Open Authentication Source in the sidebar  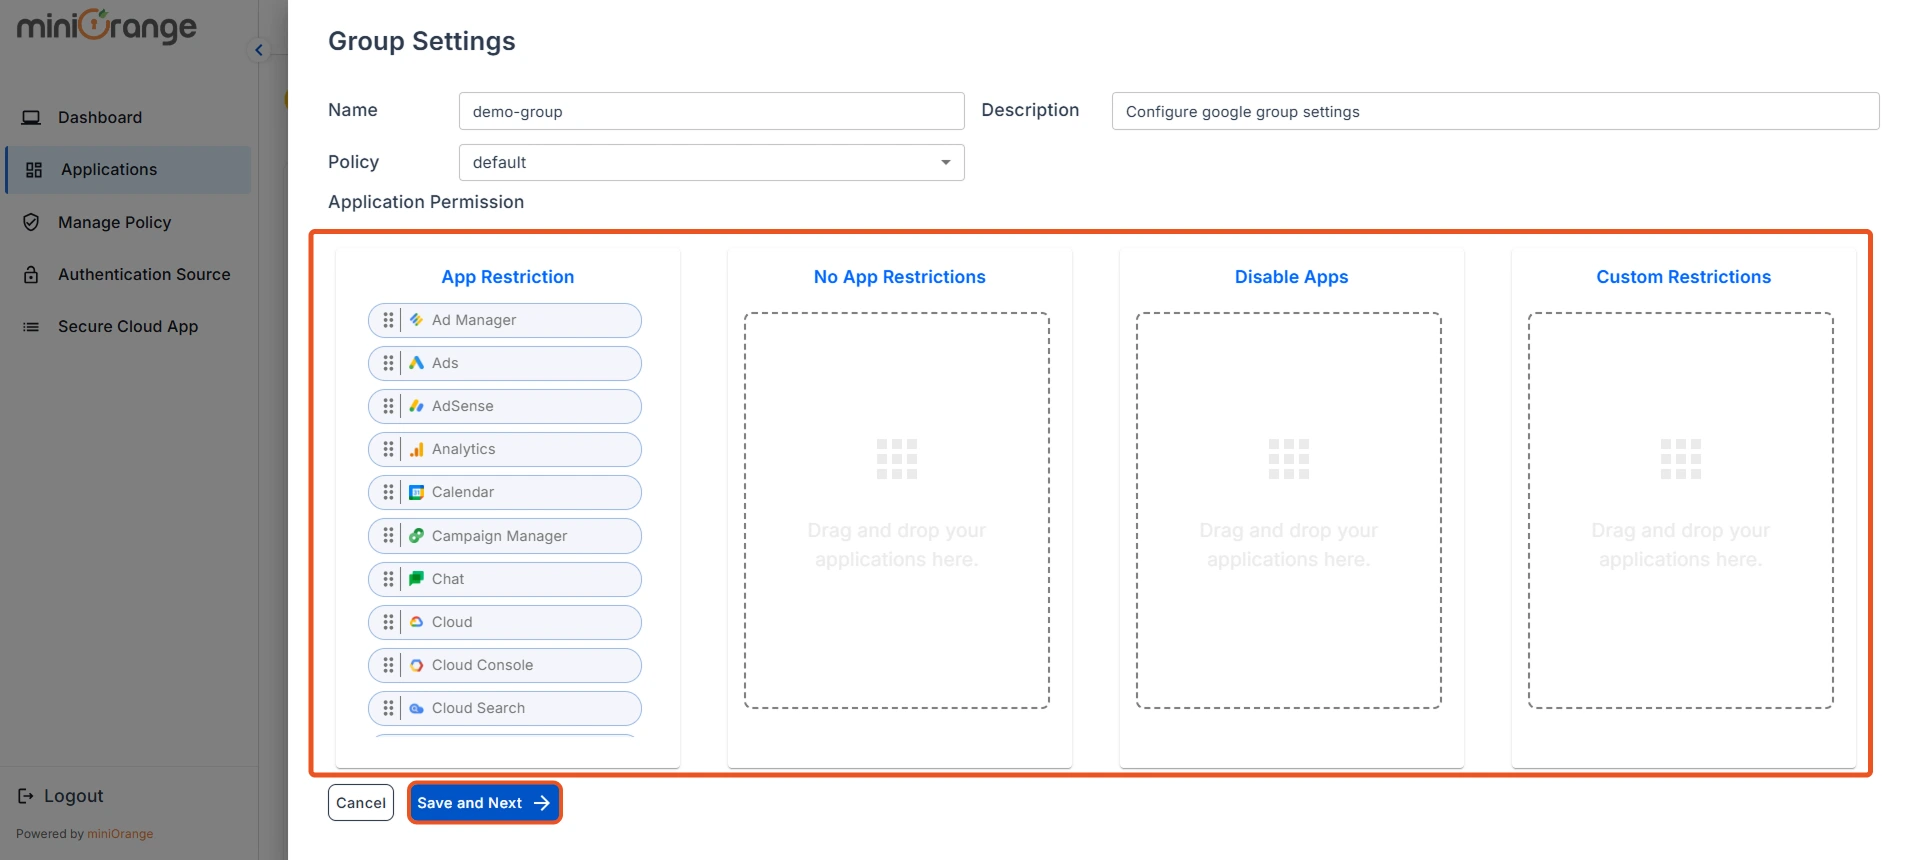(x=128, y=274)
